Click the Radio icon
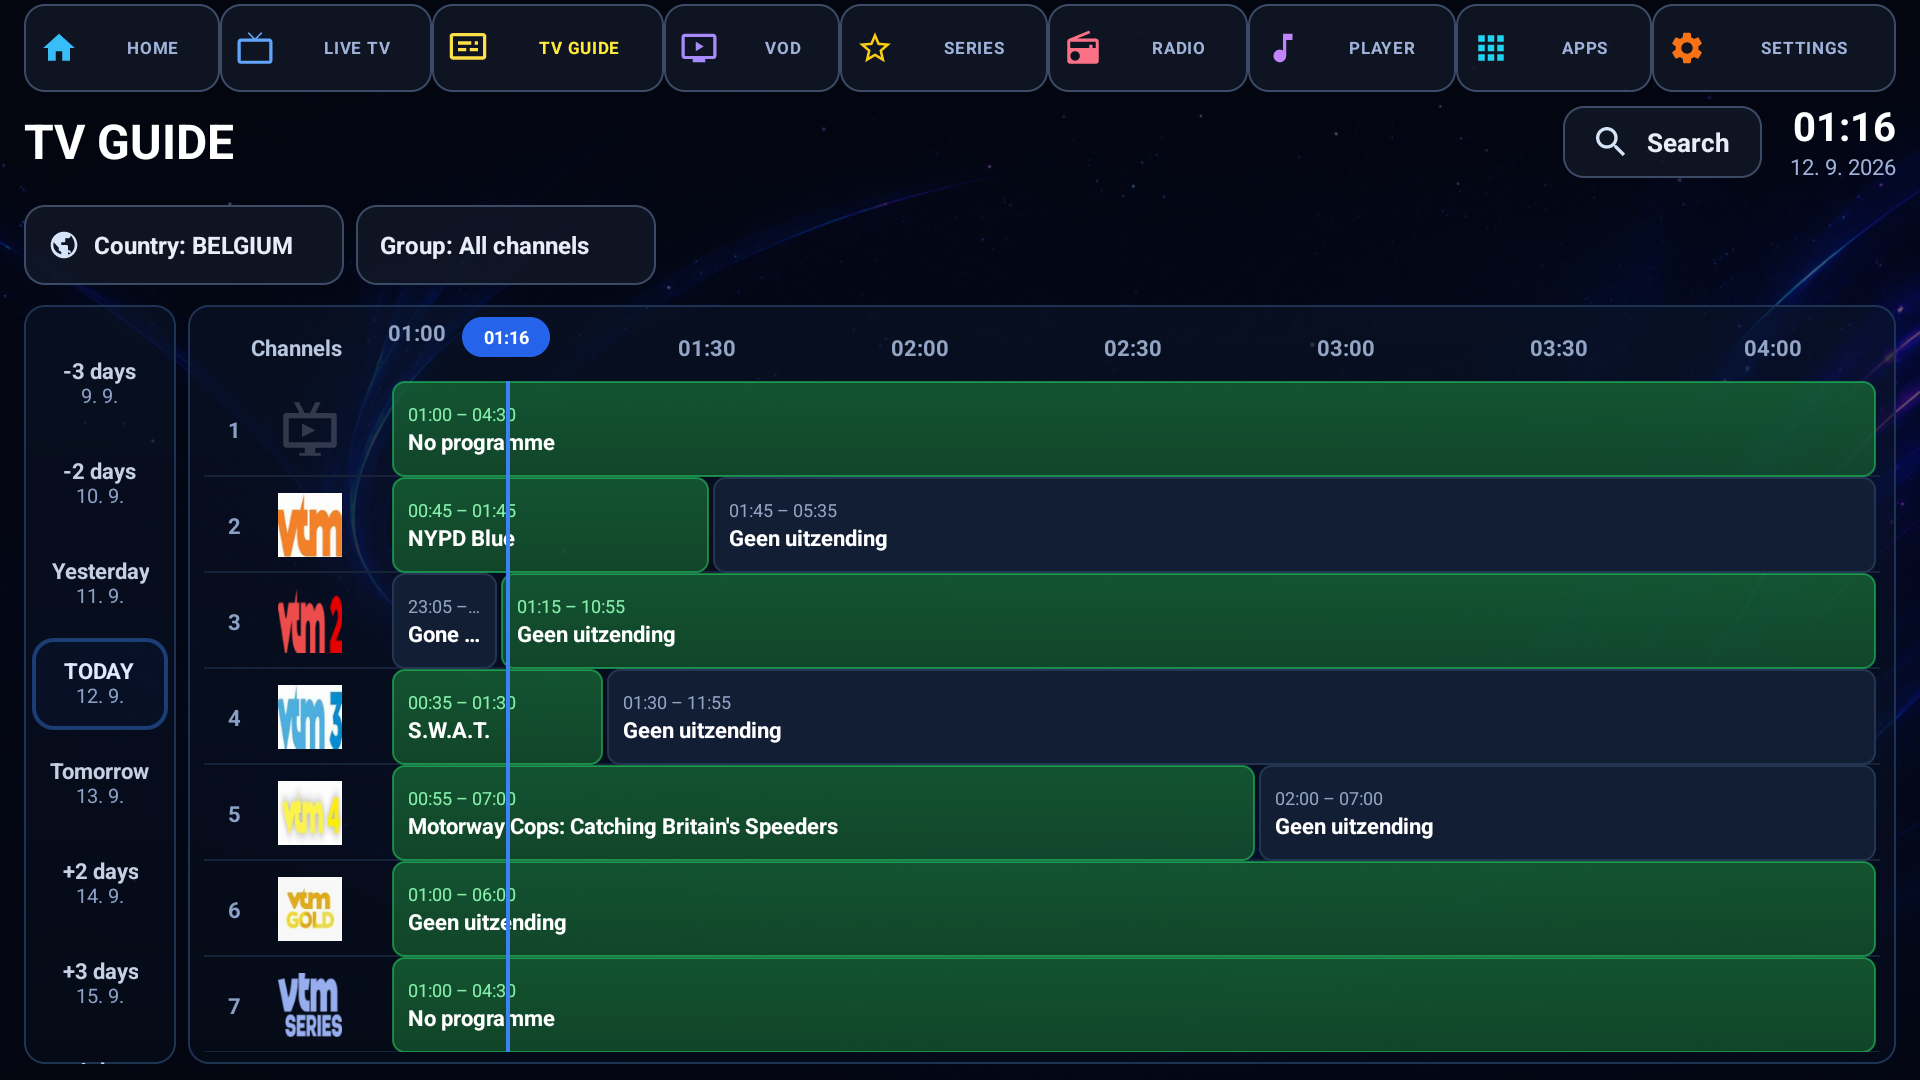The width and height of the screenshot is (1920, 1080). point(1083,48)
